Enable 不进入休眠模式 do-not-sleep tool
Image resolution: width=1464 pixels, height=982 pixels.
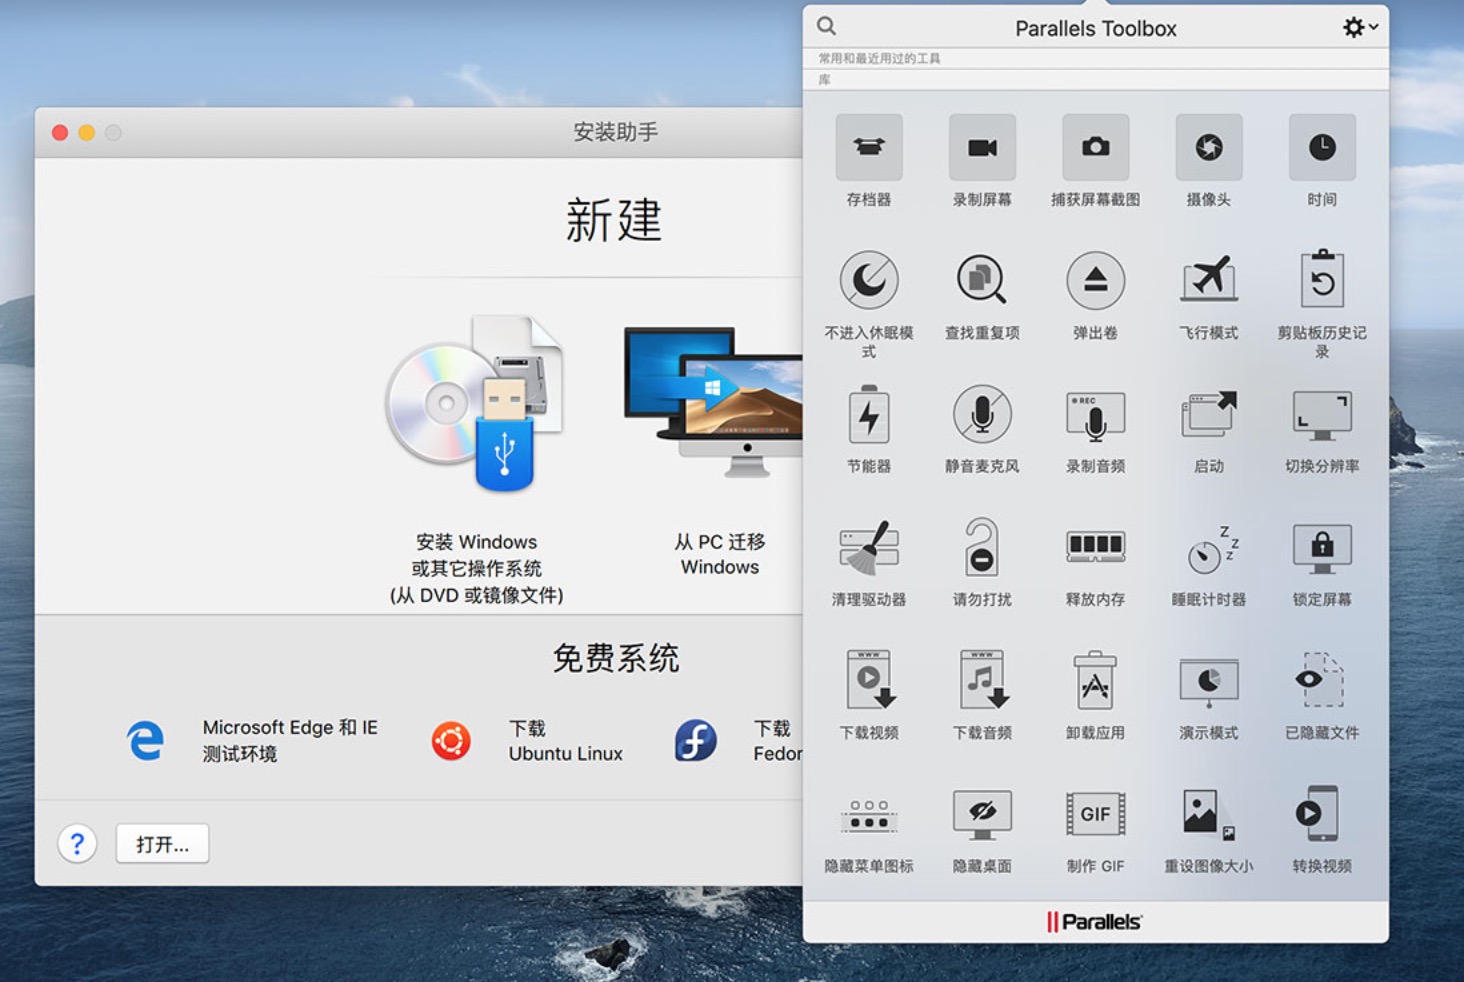coord(869,280)
